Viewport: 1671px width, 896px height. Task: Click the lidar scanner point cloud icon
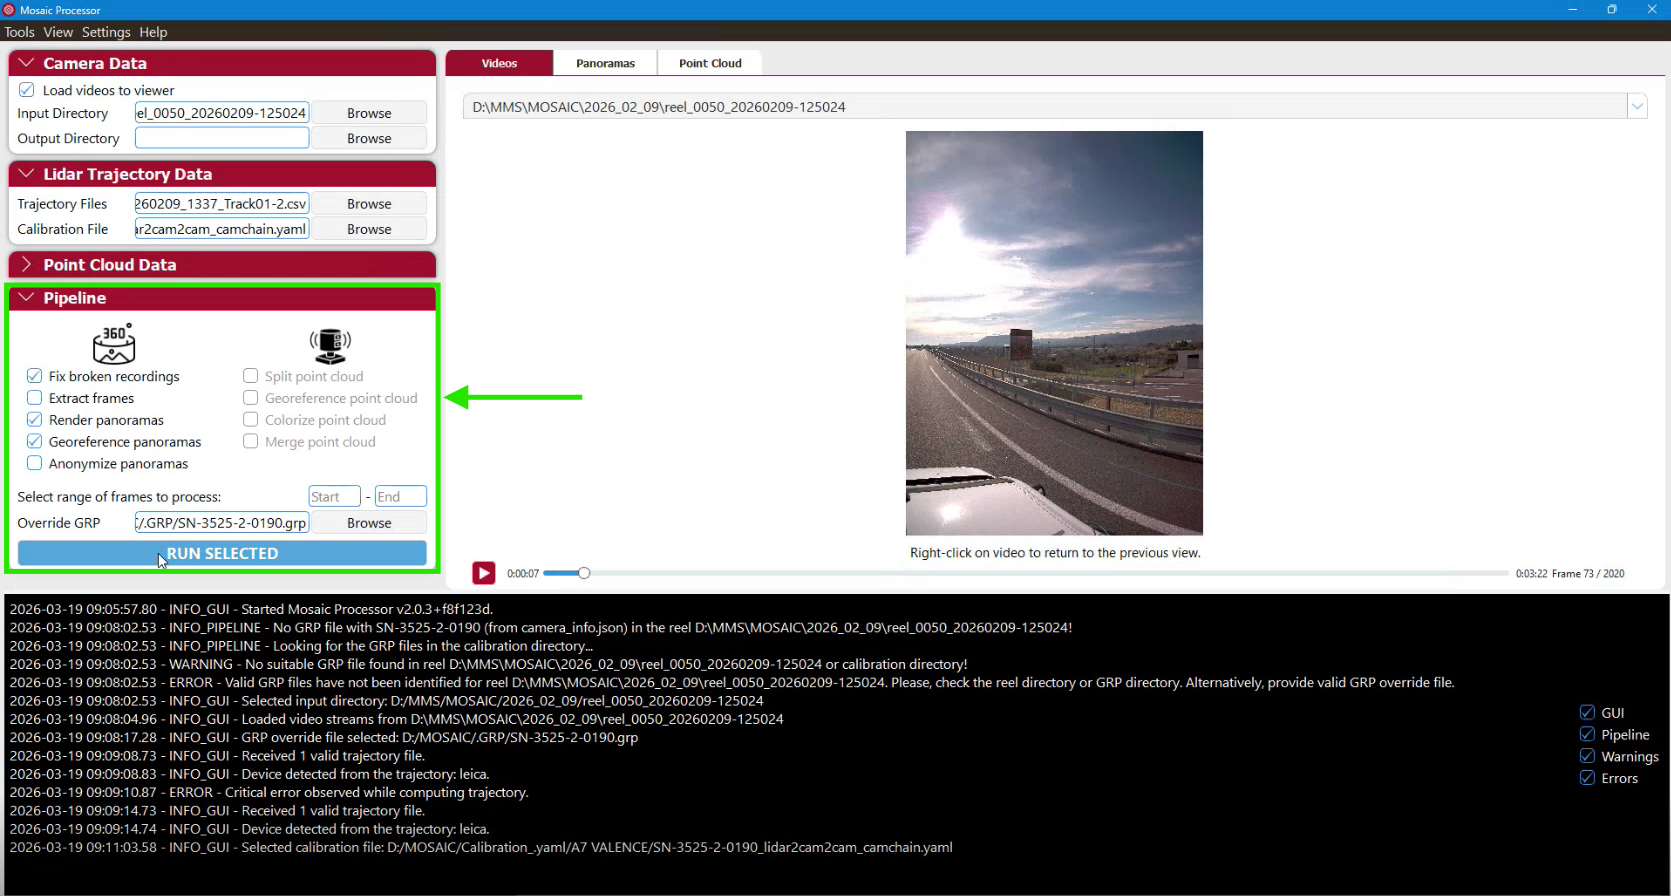click(x=330, y=345)
